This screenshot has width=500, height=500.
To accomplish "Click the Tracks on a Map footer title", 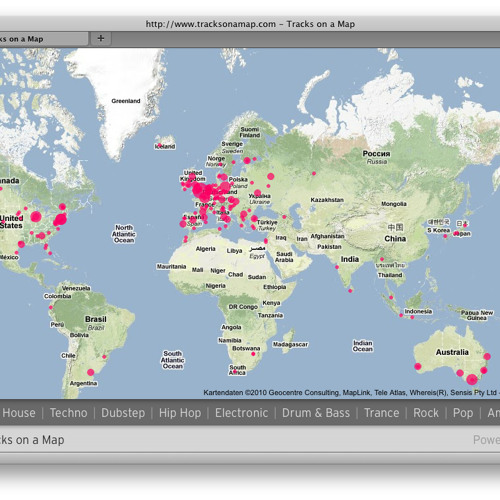I will (32, 440).
